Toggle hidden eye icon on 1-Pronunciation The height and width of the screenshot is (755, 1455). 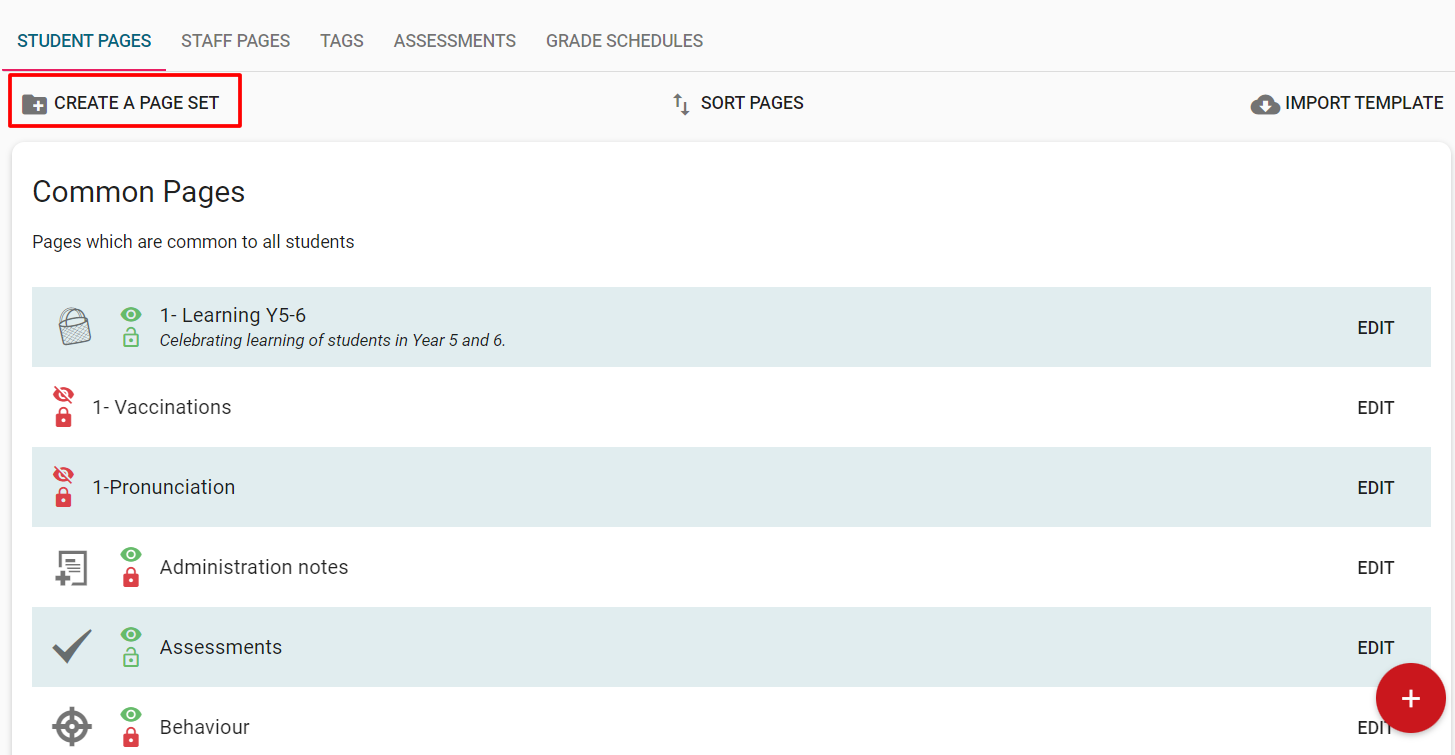click(x=63, y=475)
